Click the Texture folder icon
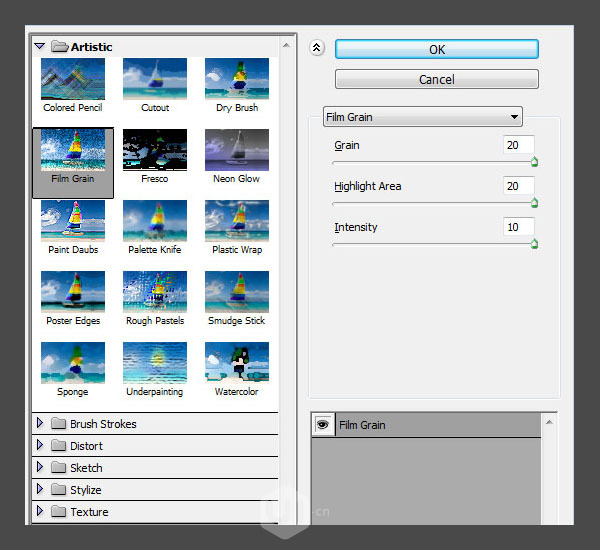 [x=59, y=511]
